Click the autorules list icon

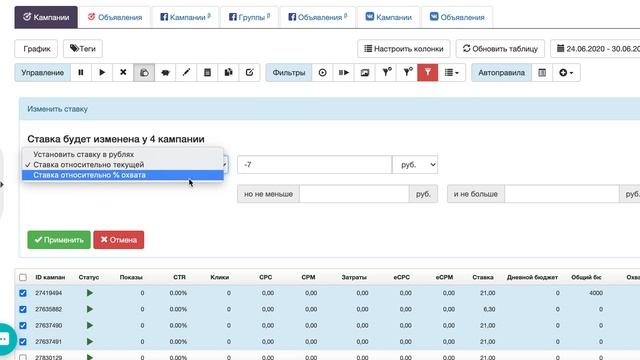pyautogui.click(x=542, y=73)
